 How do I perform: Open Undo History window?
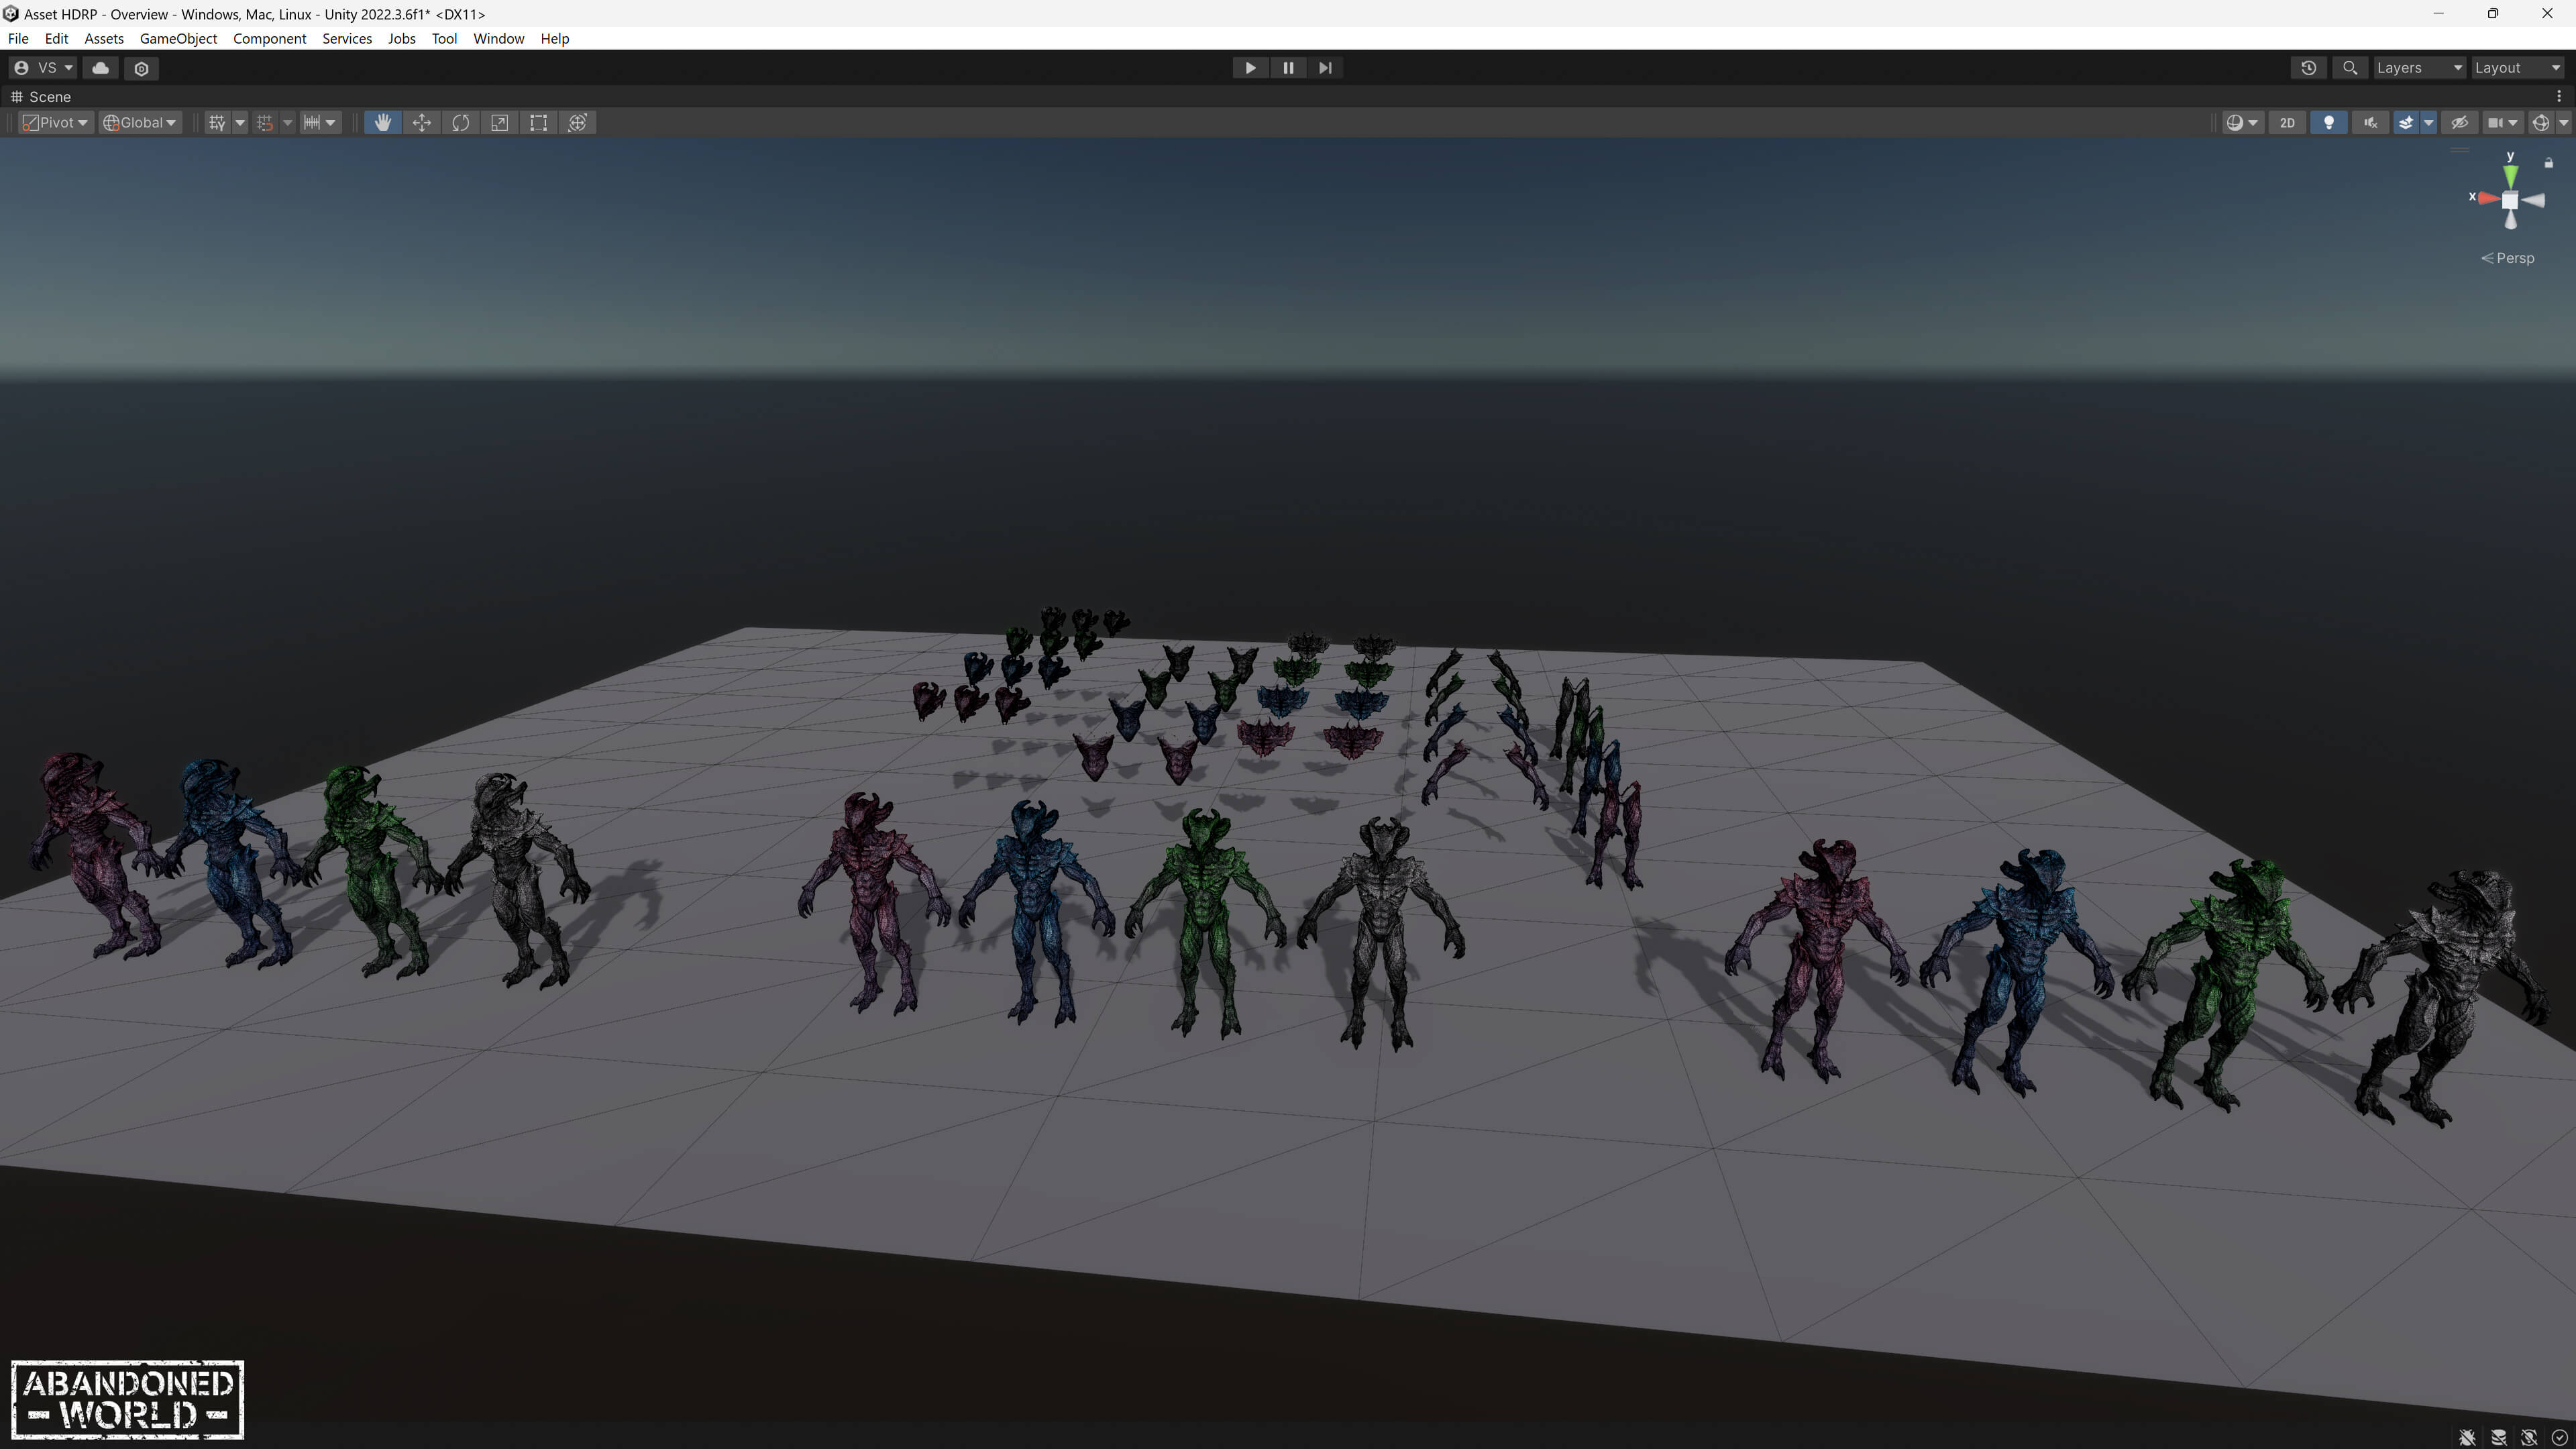click(x=2308, y=68)
